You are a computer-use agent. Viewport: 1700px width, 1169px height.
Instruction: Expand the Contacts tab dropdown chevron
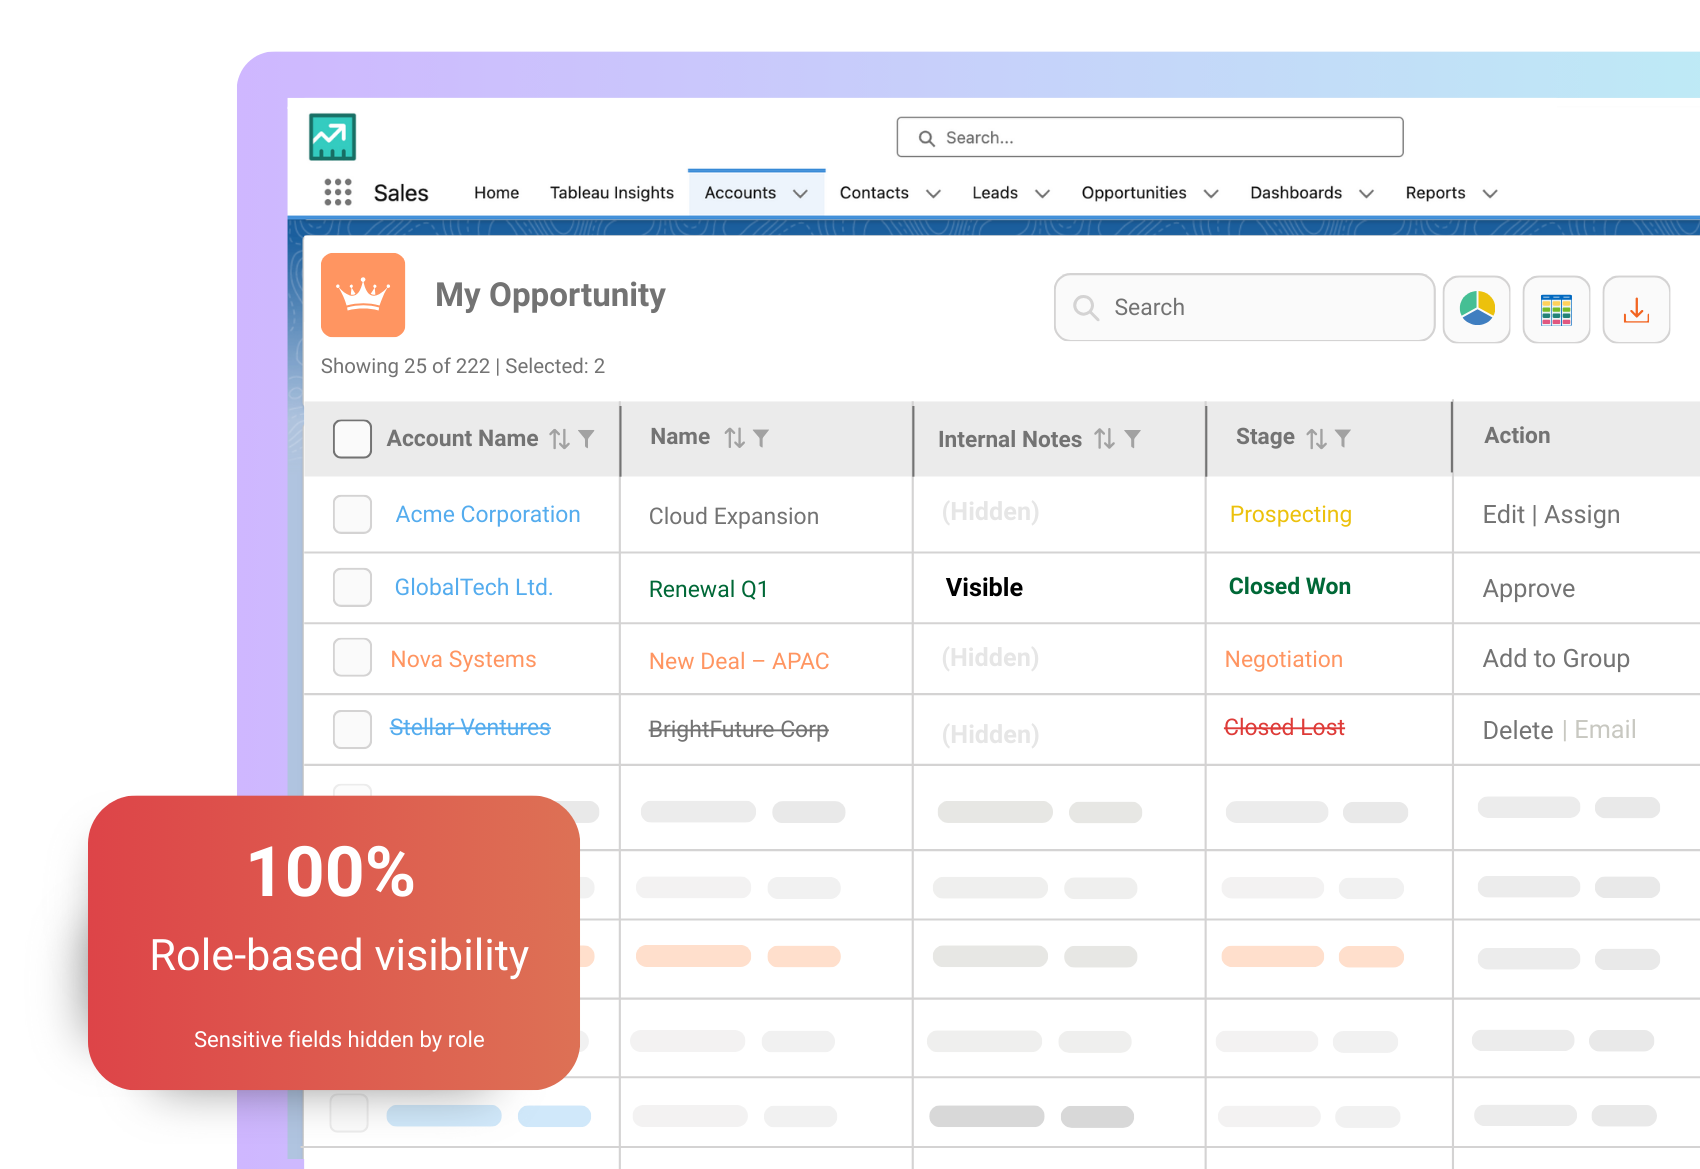933,194
